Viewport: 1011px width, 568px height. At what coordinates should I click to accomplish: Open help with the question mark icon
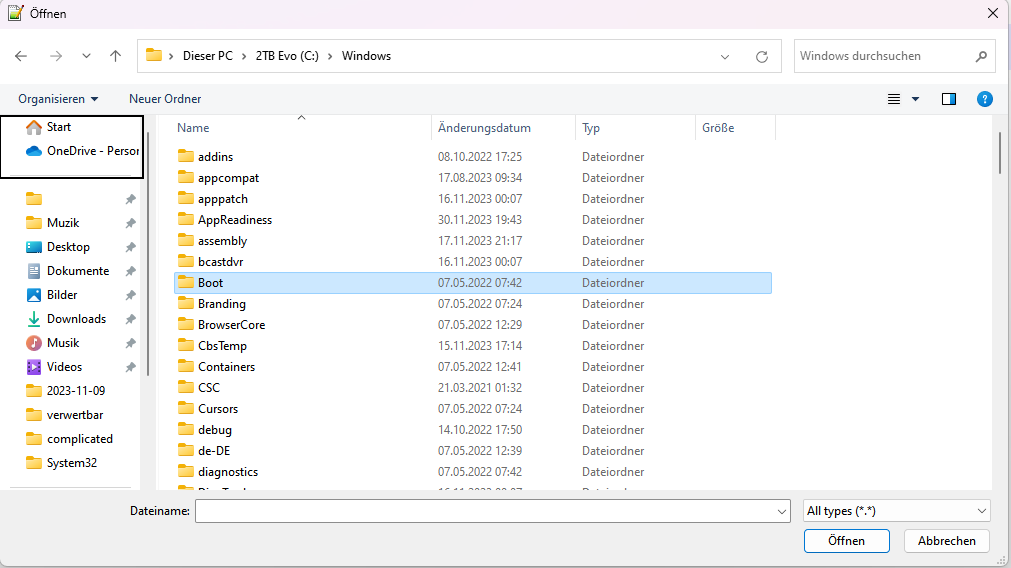(985, 99)
